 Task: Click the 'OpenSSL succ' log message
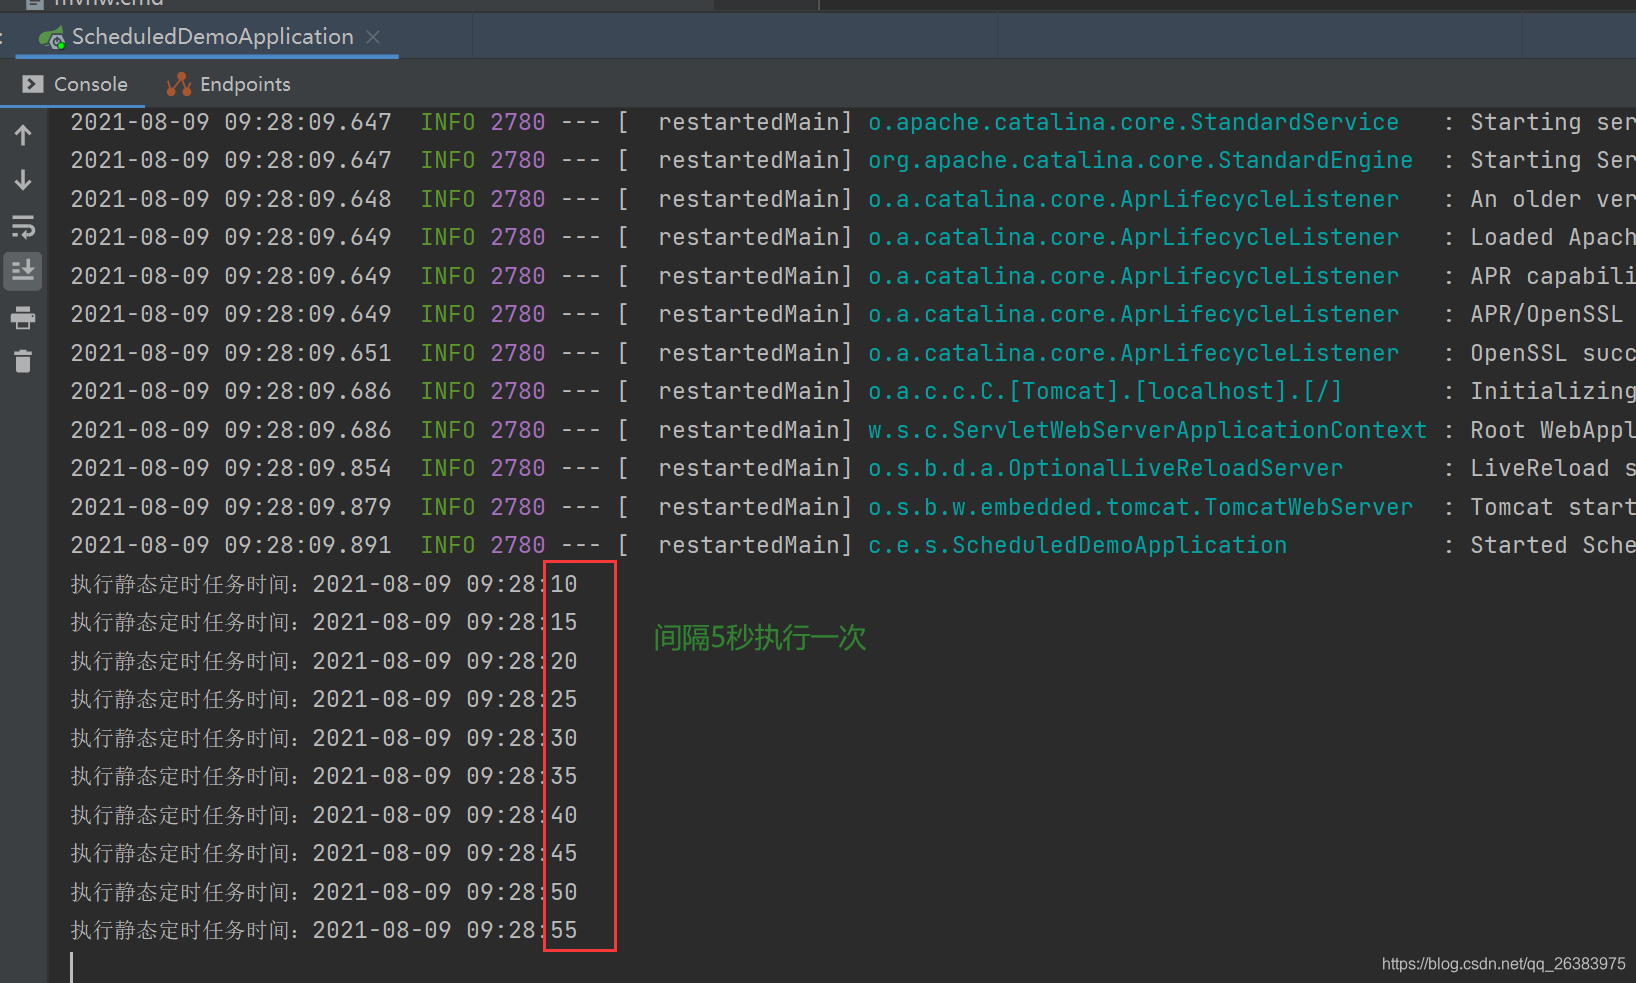tap(1552, 353)
